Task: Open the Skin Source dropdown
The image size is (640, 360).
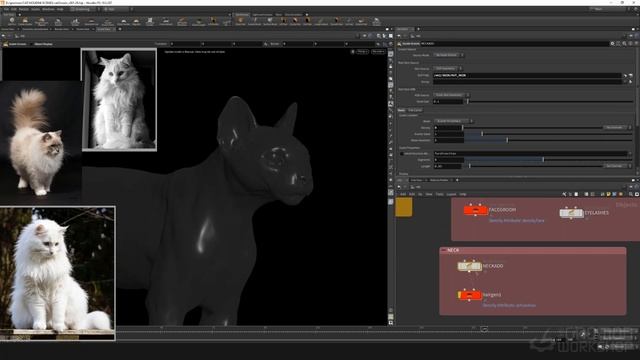Action: [x=448, y=69]
